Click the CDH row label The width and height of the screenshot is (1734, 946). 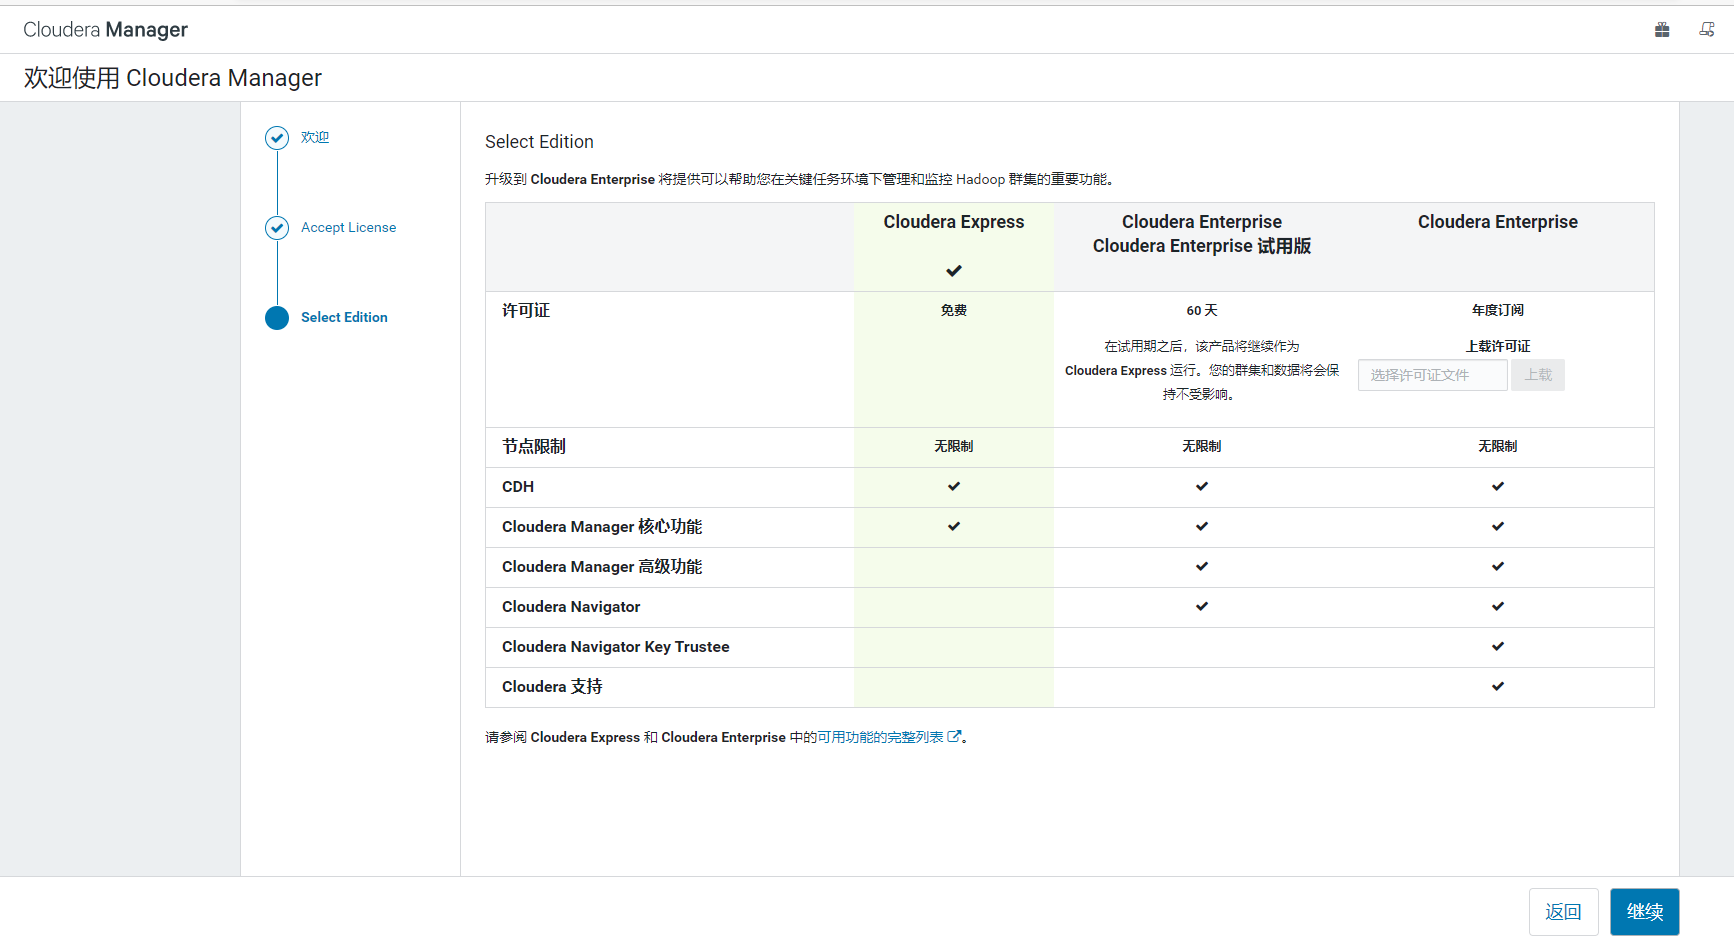(518, 487)
